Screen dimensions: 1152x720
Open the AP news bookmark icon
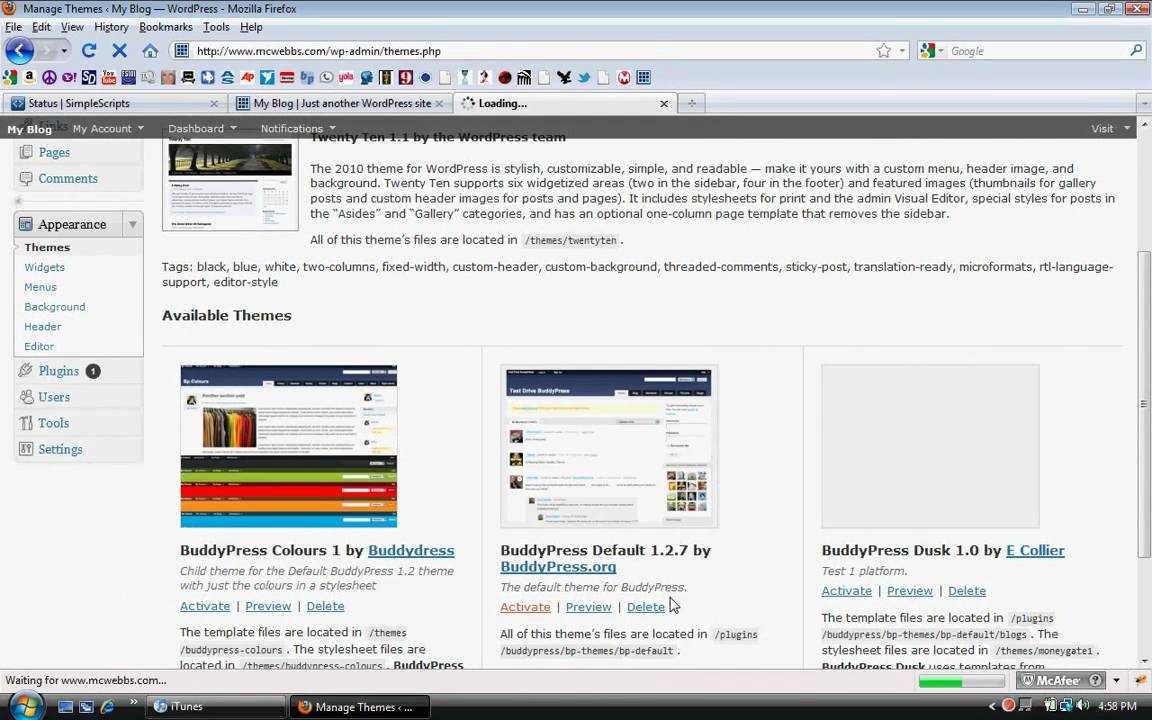click(248, 77)
